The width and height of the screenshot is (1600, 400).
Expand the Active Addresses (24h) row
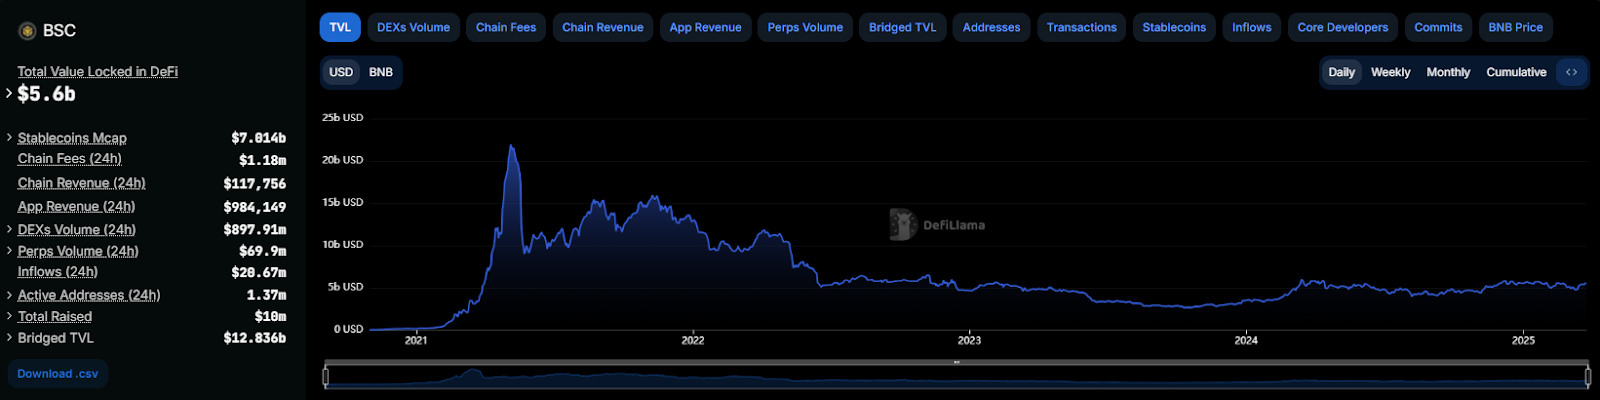[9, 295]
